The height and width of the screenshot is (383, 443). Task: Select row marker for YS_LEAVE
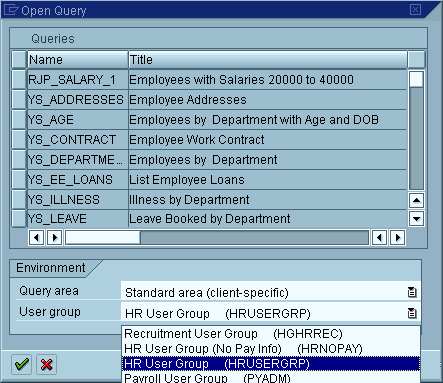[19, 219]
